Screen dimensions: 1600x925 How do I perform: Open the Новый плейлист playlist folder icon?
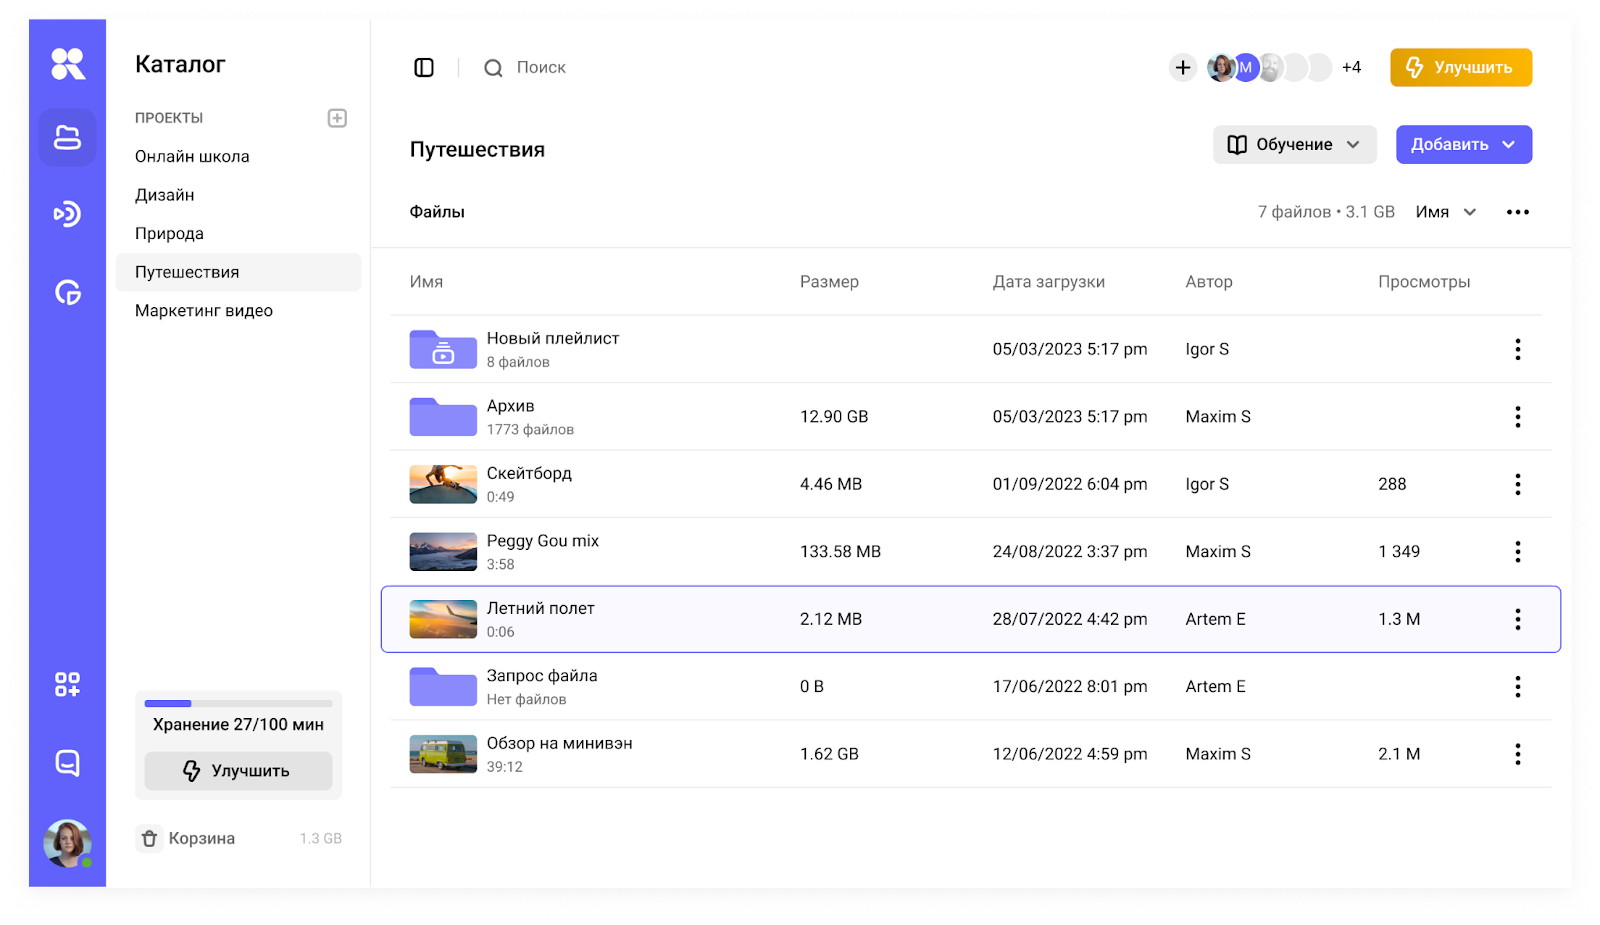coord(443,349)
